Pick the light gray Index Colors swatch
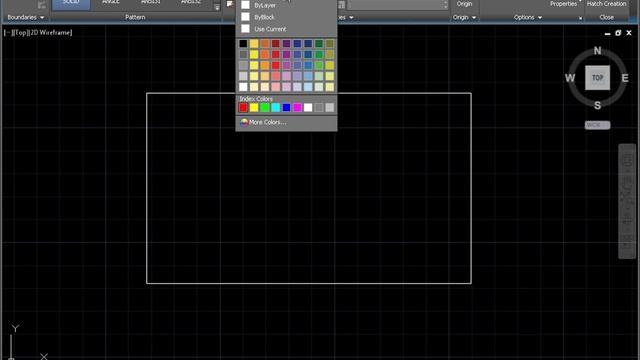Screen dimensions: 640x360 (x=330, y=107)
